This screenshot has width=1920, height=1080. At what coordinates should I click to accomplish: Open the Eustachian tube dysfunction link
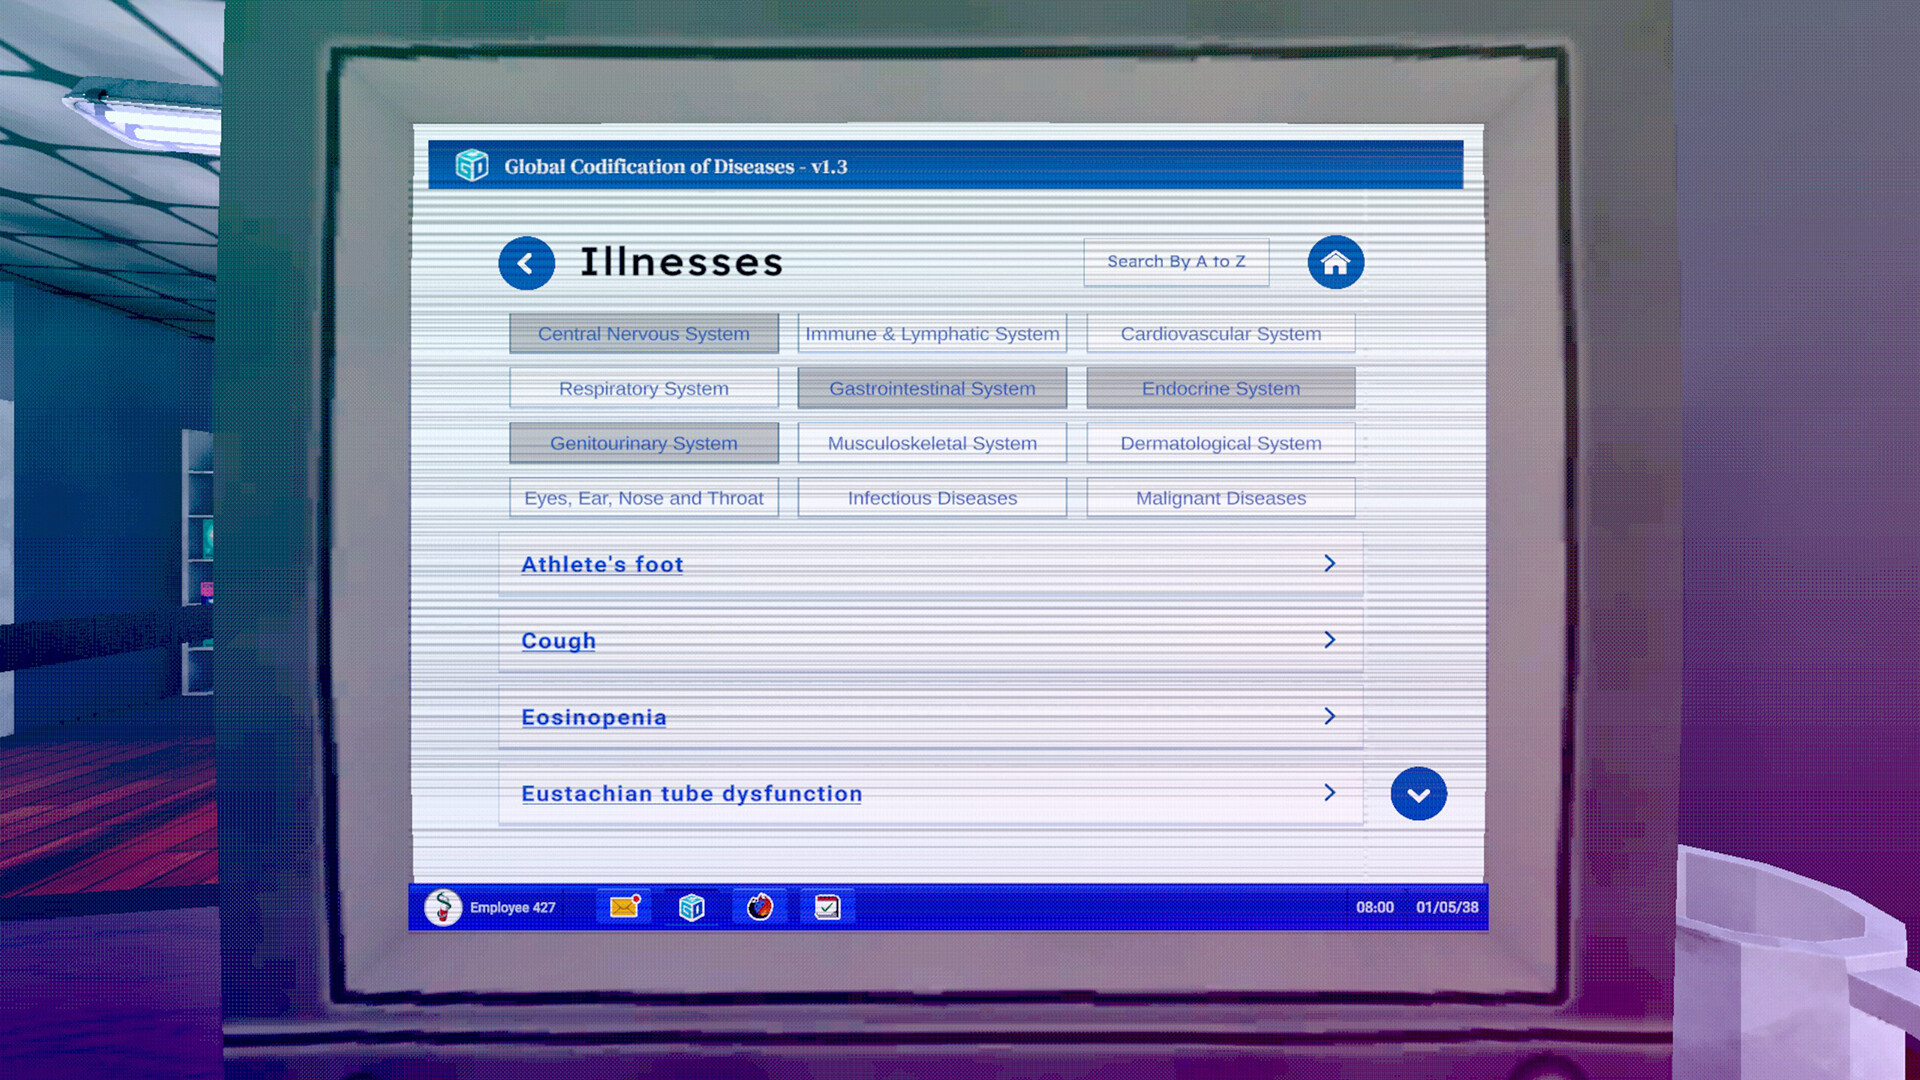point(691,793)
